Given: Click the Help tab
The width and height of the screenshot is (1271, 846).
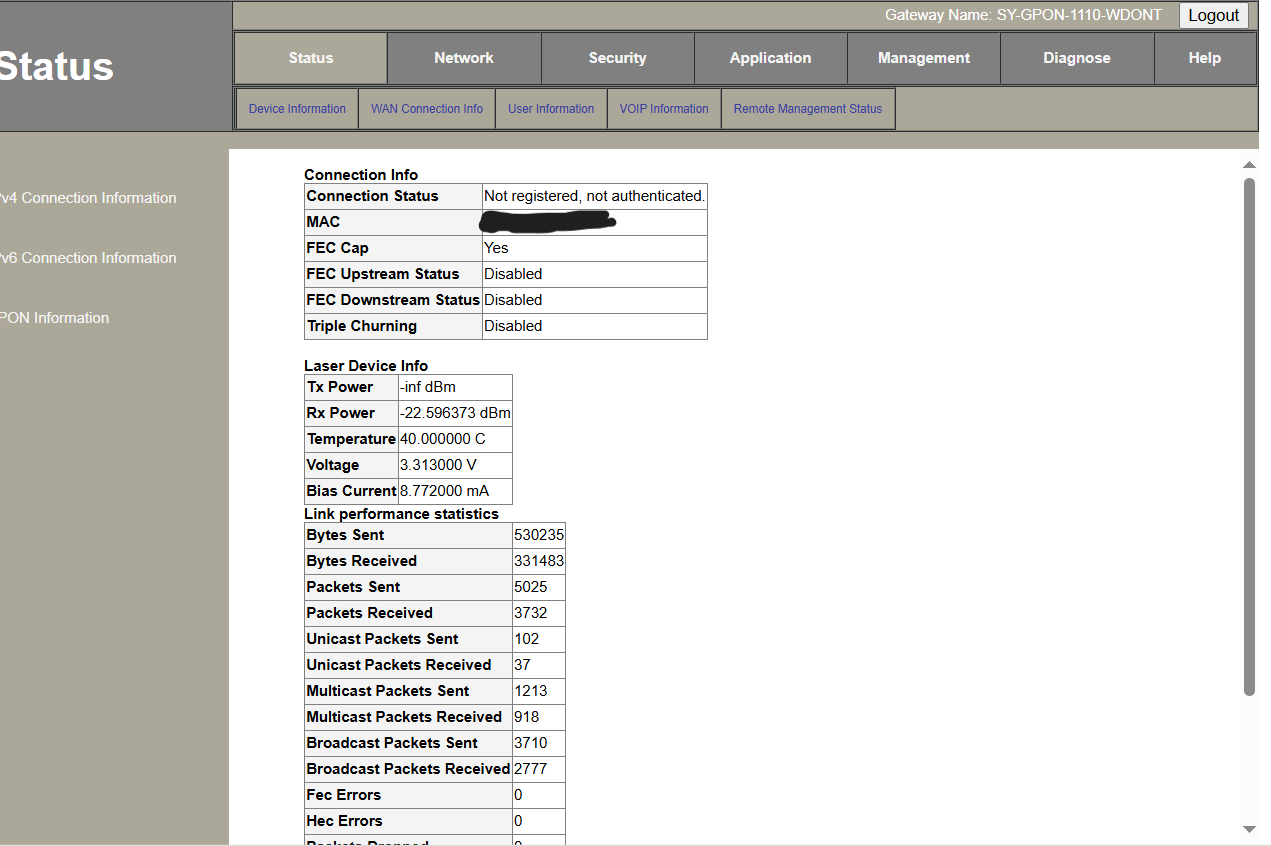Looking at the screenshot, I should [x=1204, y=58].
